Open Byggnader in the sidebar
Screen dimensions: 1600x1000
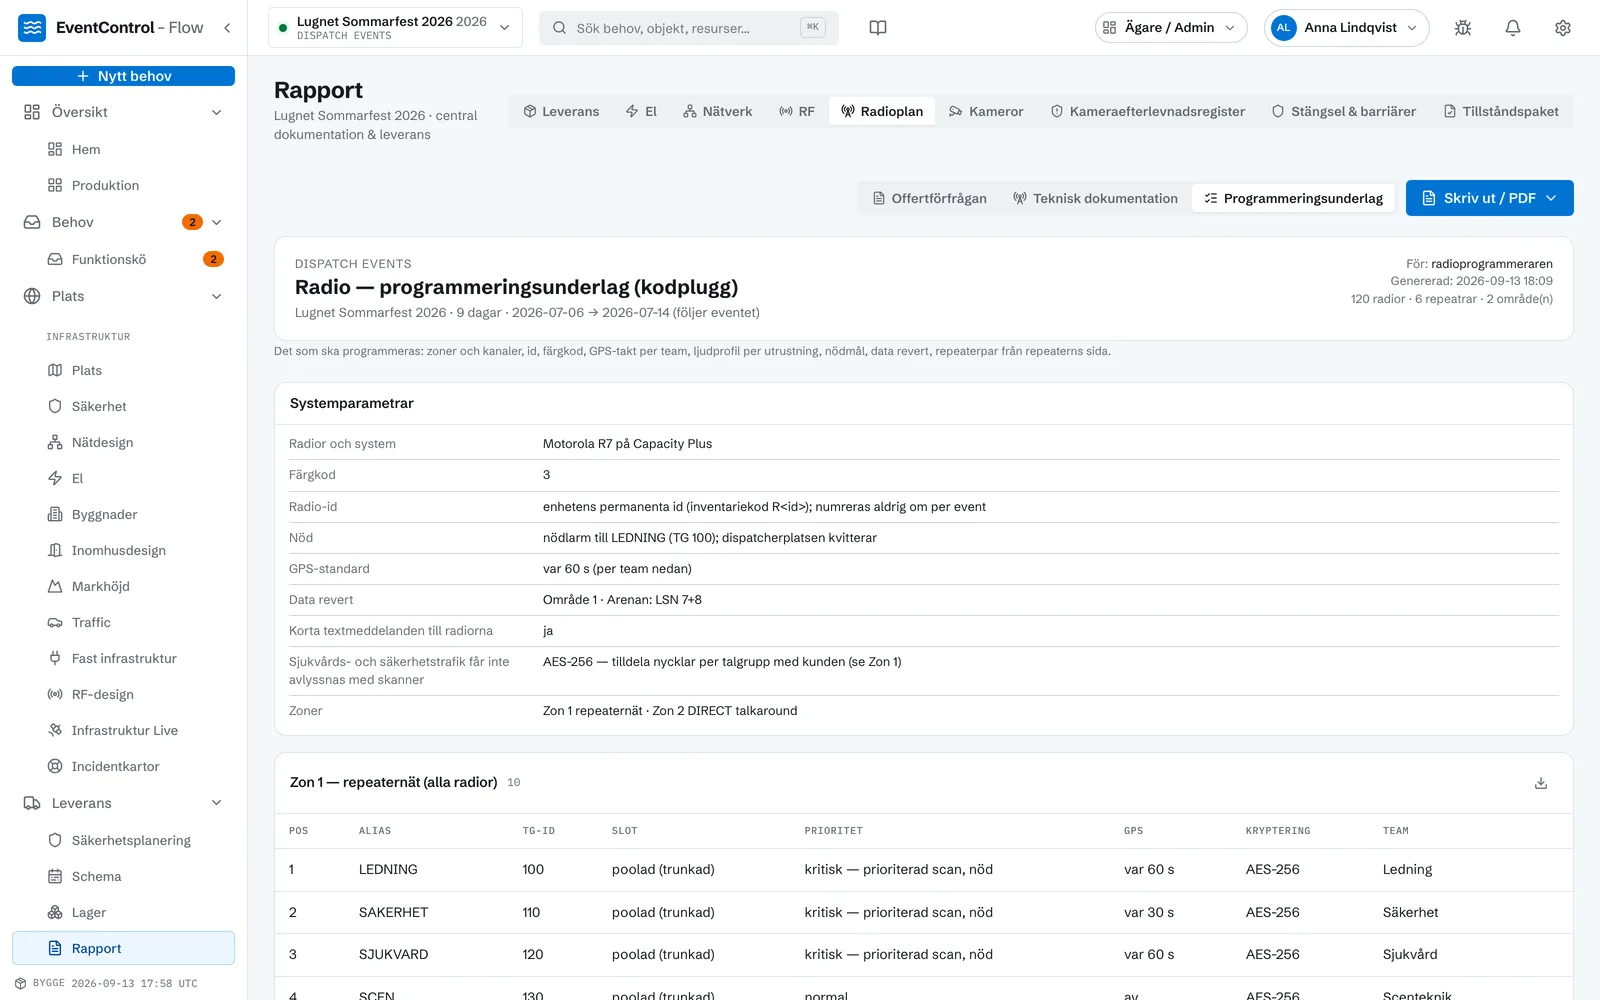123,514
